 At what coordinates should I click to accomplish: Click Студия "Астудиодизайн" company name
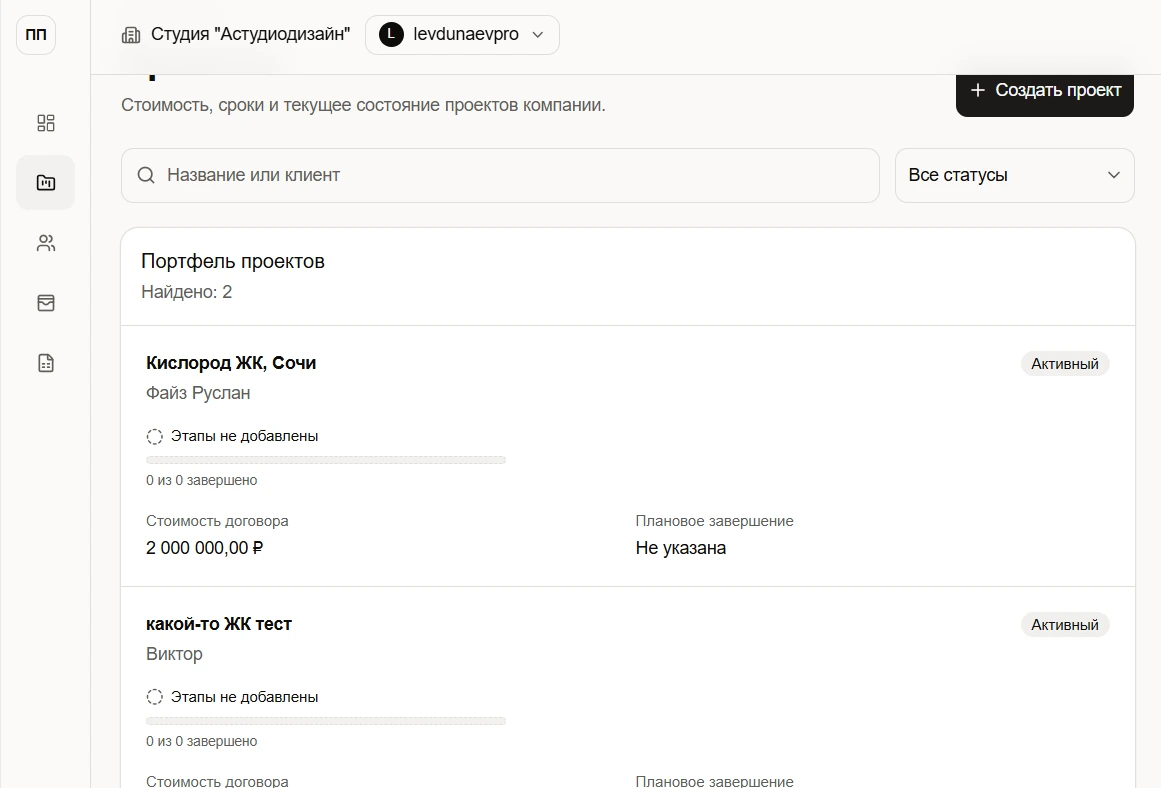pos(250,34)
